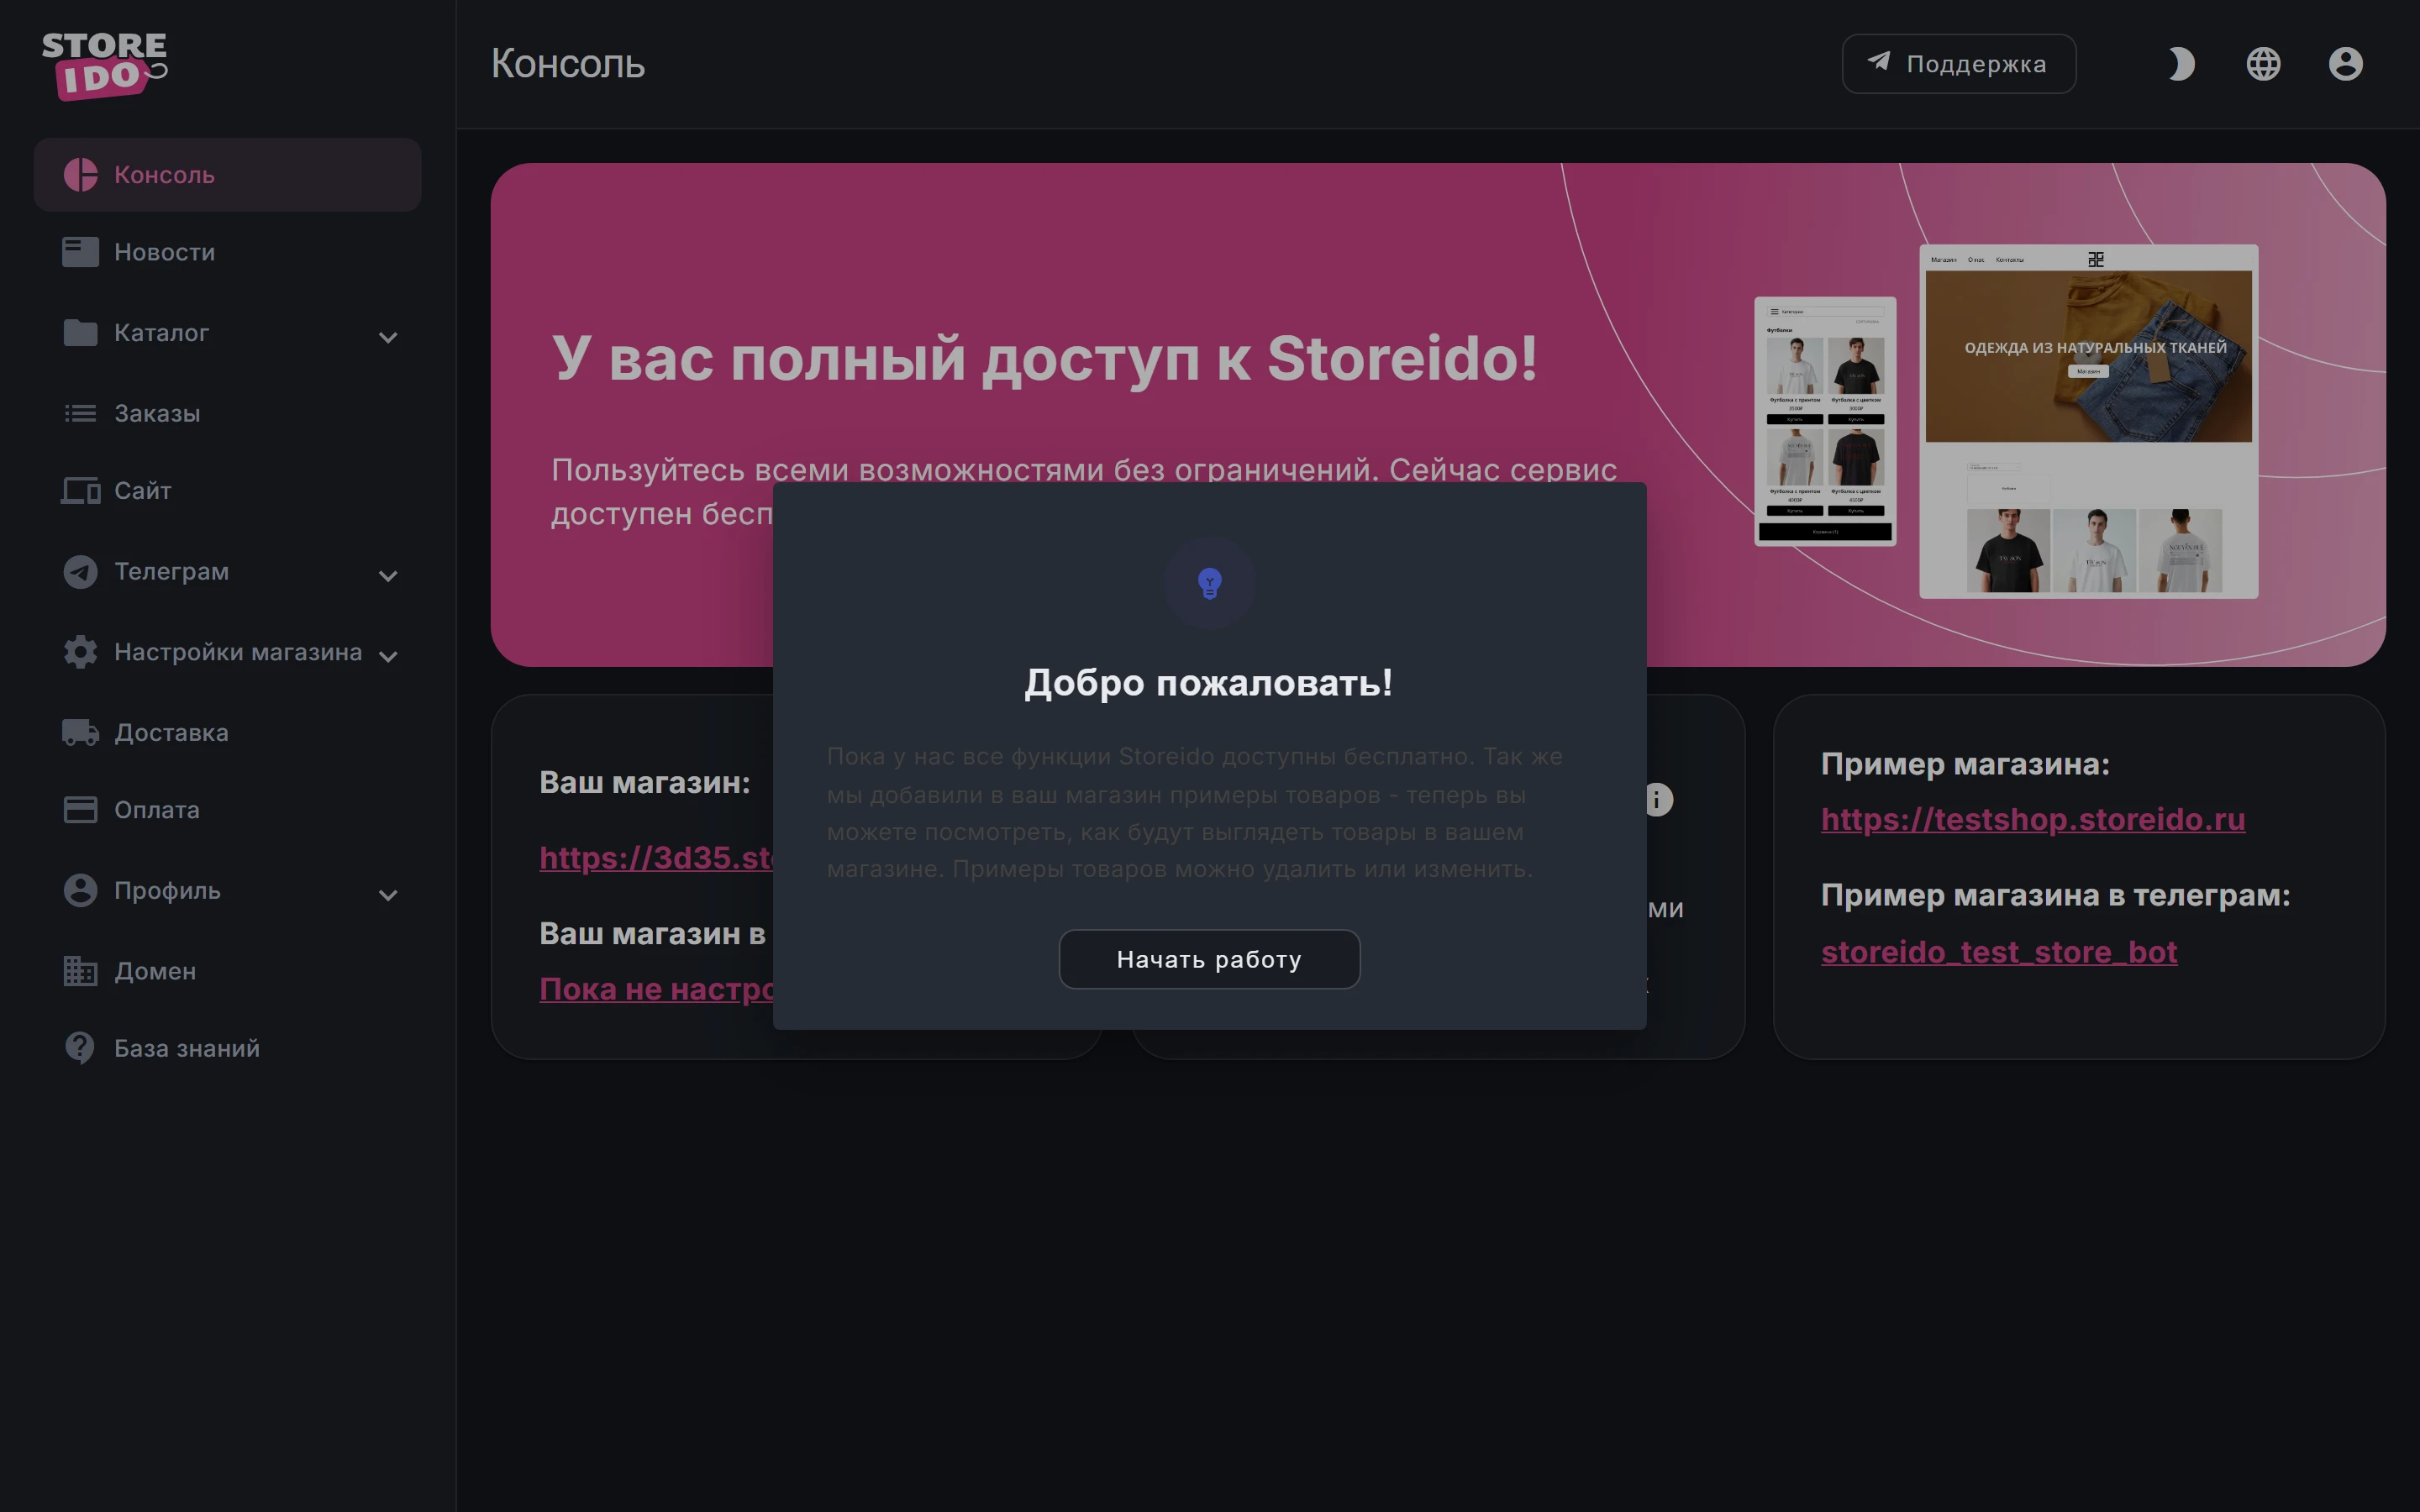Click the У вас полный доступ к Storeido! heading
2420x1512 pixels.
click(x=1044, y=358)
